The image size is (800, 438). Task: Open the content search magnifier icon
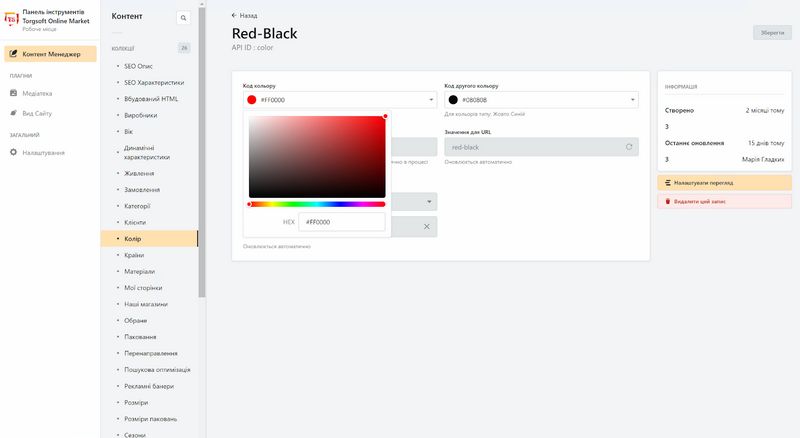[183, 18]
